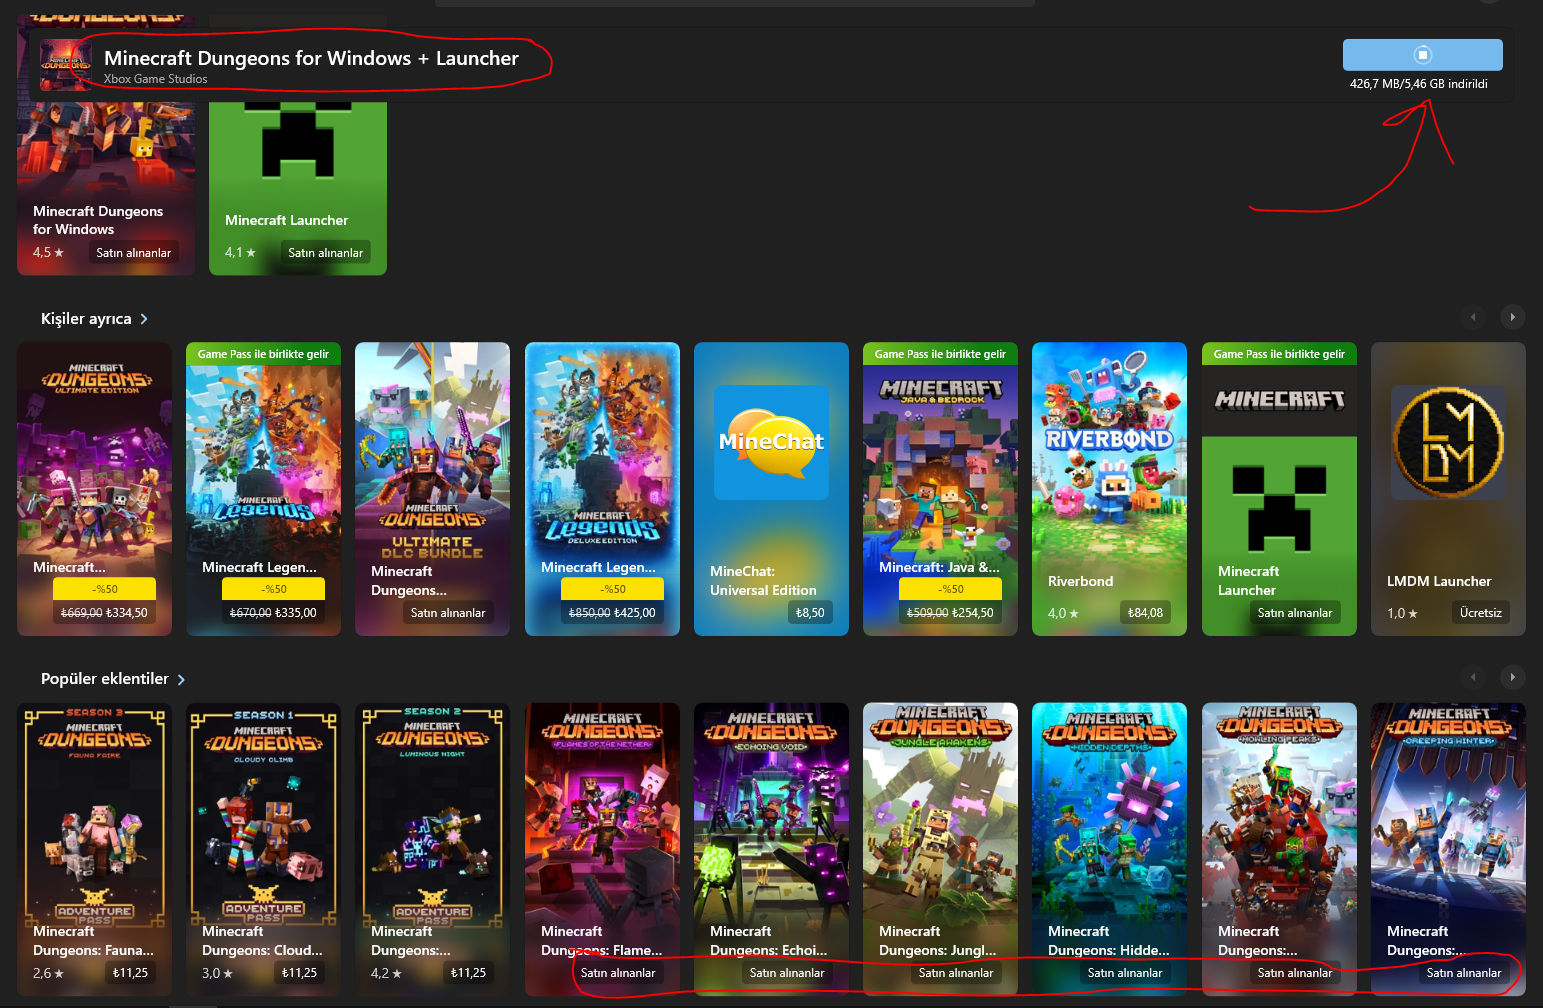The image size is (1543, 1008).
Task: Click the '426,7 MB/5,46 GB indirildi' status text
Action: [1419, 84]
